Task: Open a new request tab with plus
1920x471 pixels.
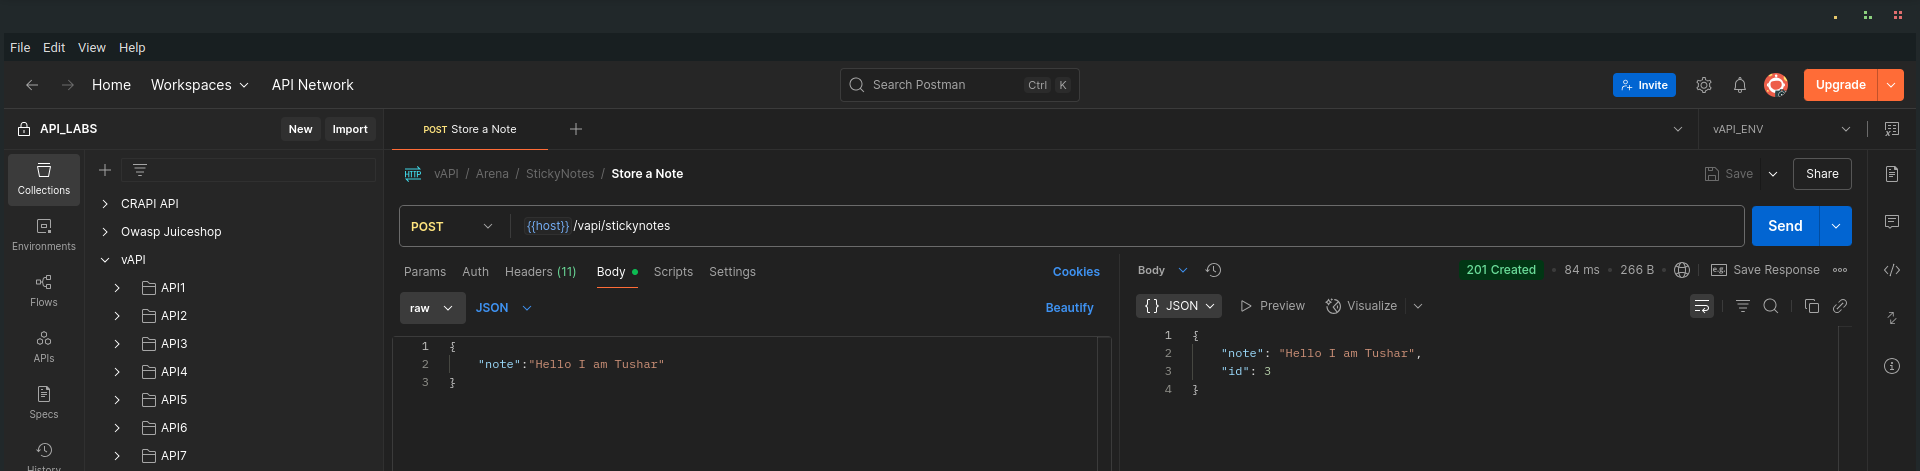Action: click(x=576, y=129)
